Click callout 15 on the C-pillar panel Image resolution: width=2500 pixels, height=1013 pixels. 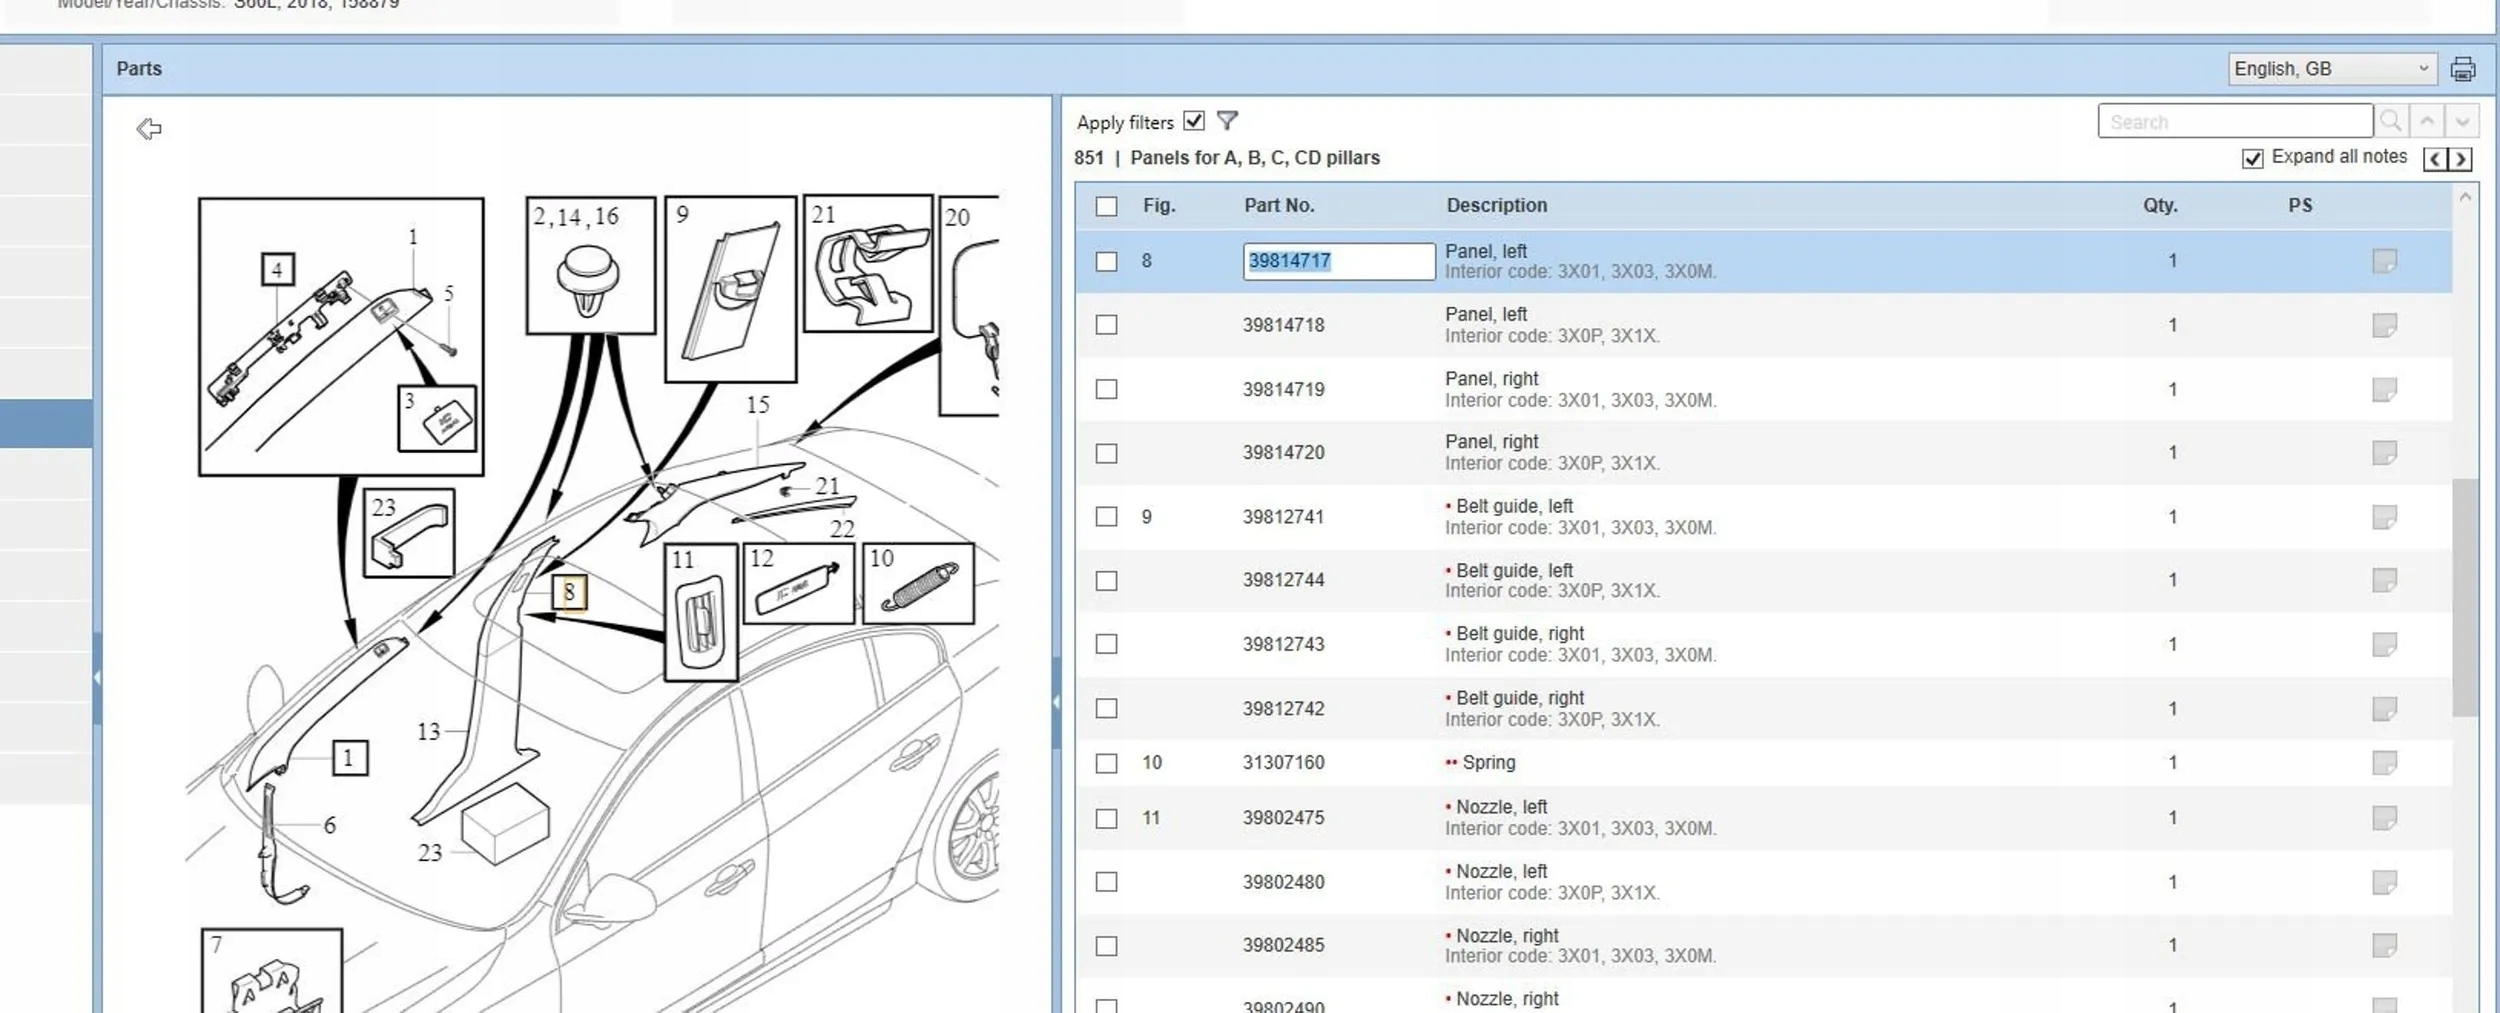point(758,405)
